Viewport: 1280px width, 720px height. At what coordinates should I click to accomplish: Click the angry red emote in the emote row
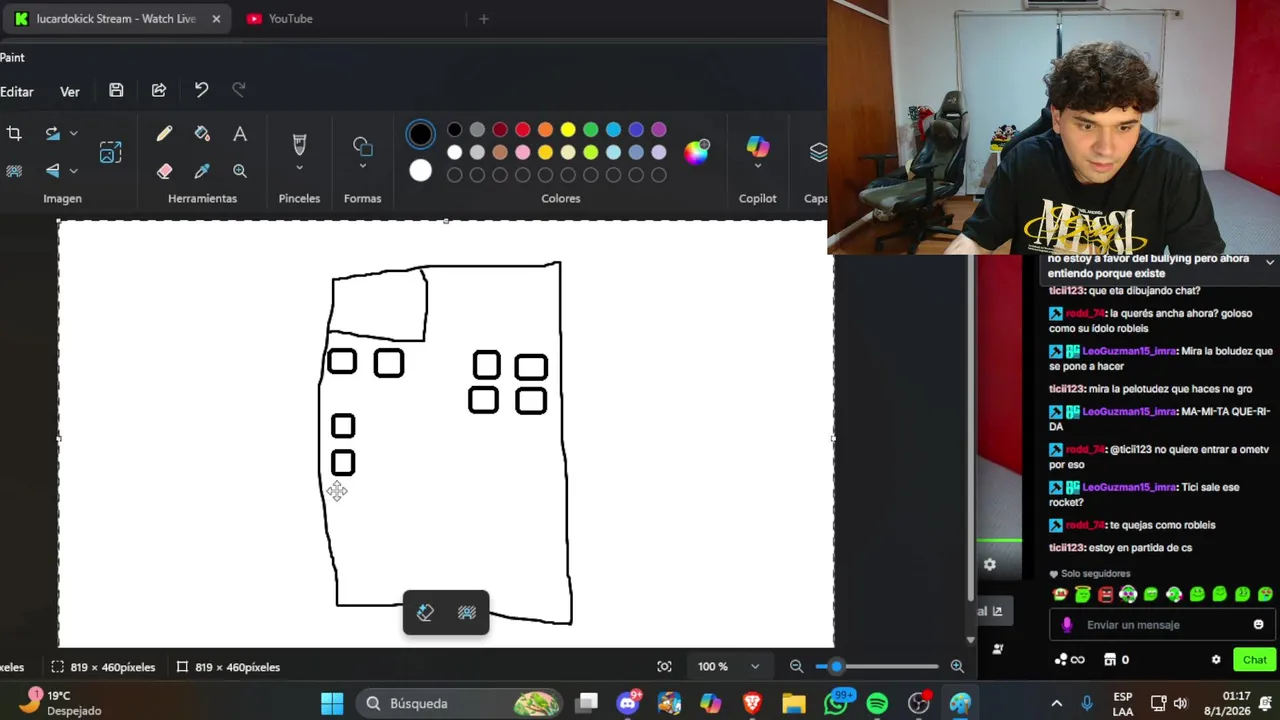[1105, 594]
